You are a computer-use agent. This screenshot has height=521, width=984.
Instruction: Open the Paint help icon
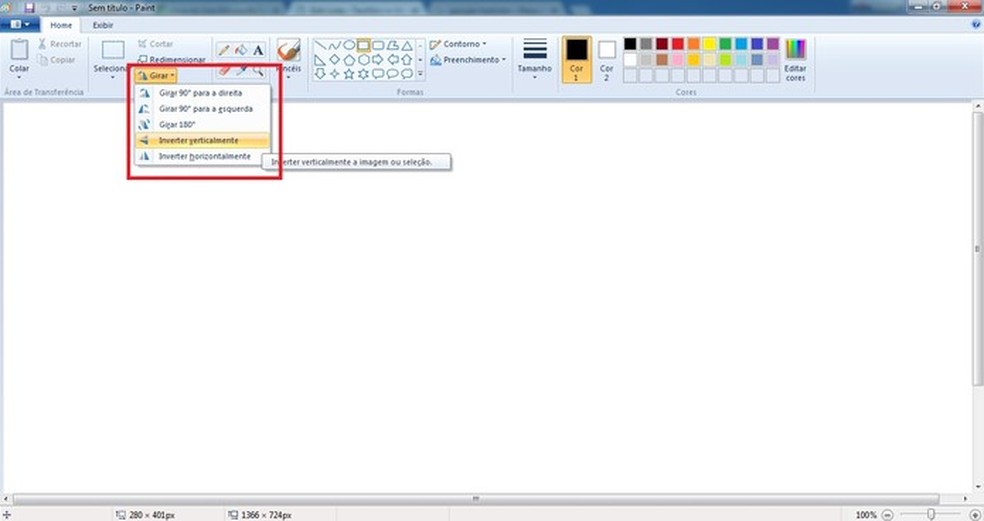976,24
